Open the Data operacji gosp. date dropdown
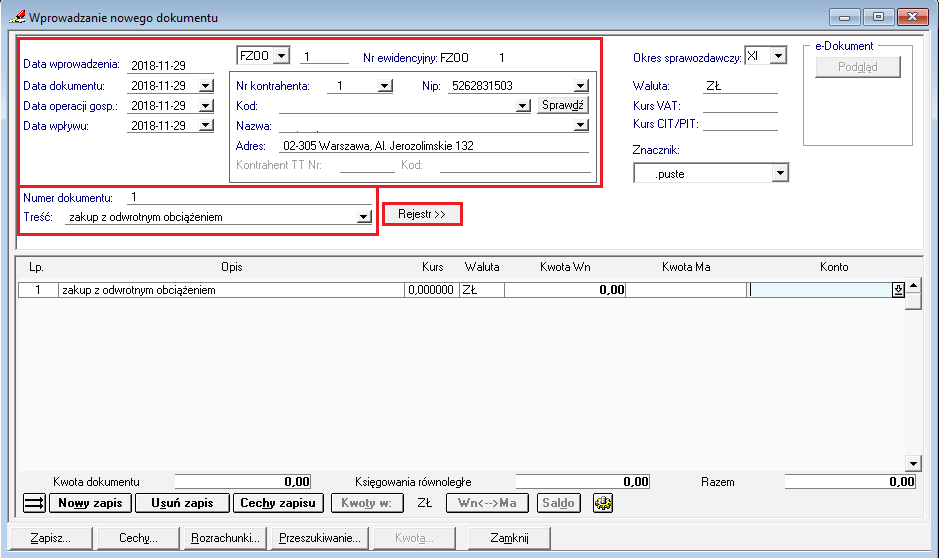The image size is (939, 558). click(x=205, y=106)
